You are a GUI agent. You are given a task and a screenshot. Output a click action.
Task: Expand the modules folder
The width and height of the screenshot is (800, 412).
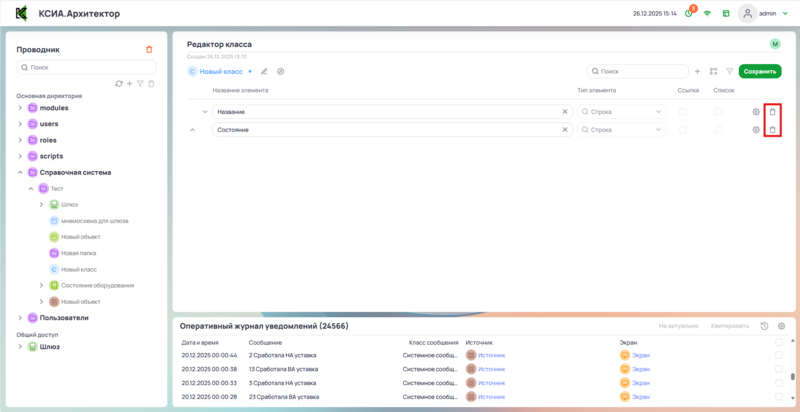click(20, 107)
